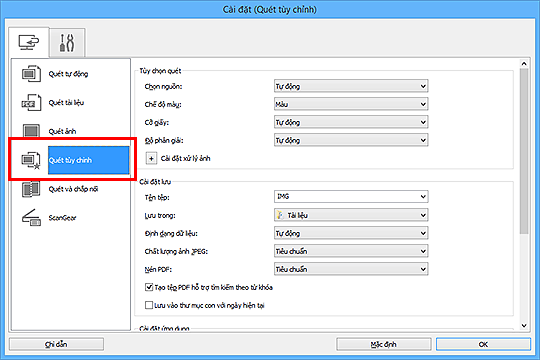Disable Tạo tệp PDF hỗ trợ tìm kiếm checkbox
540x360 pixels.
[149, 287]
